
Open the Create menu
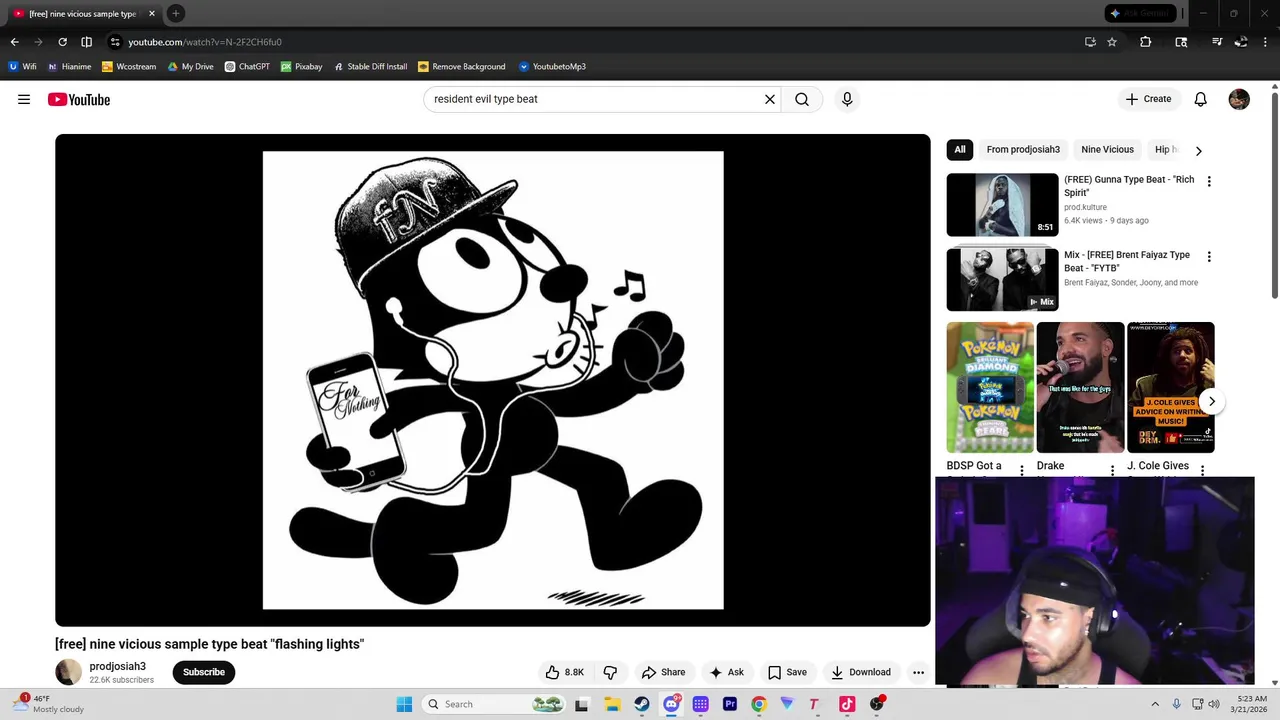(x=1148, y=99)
